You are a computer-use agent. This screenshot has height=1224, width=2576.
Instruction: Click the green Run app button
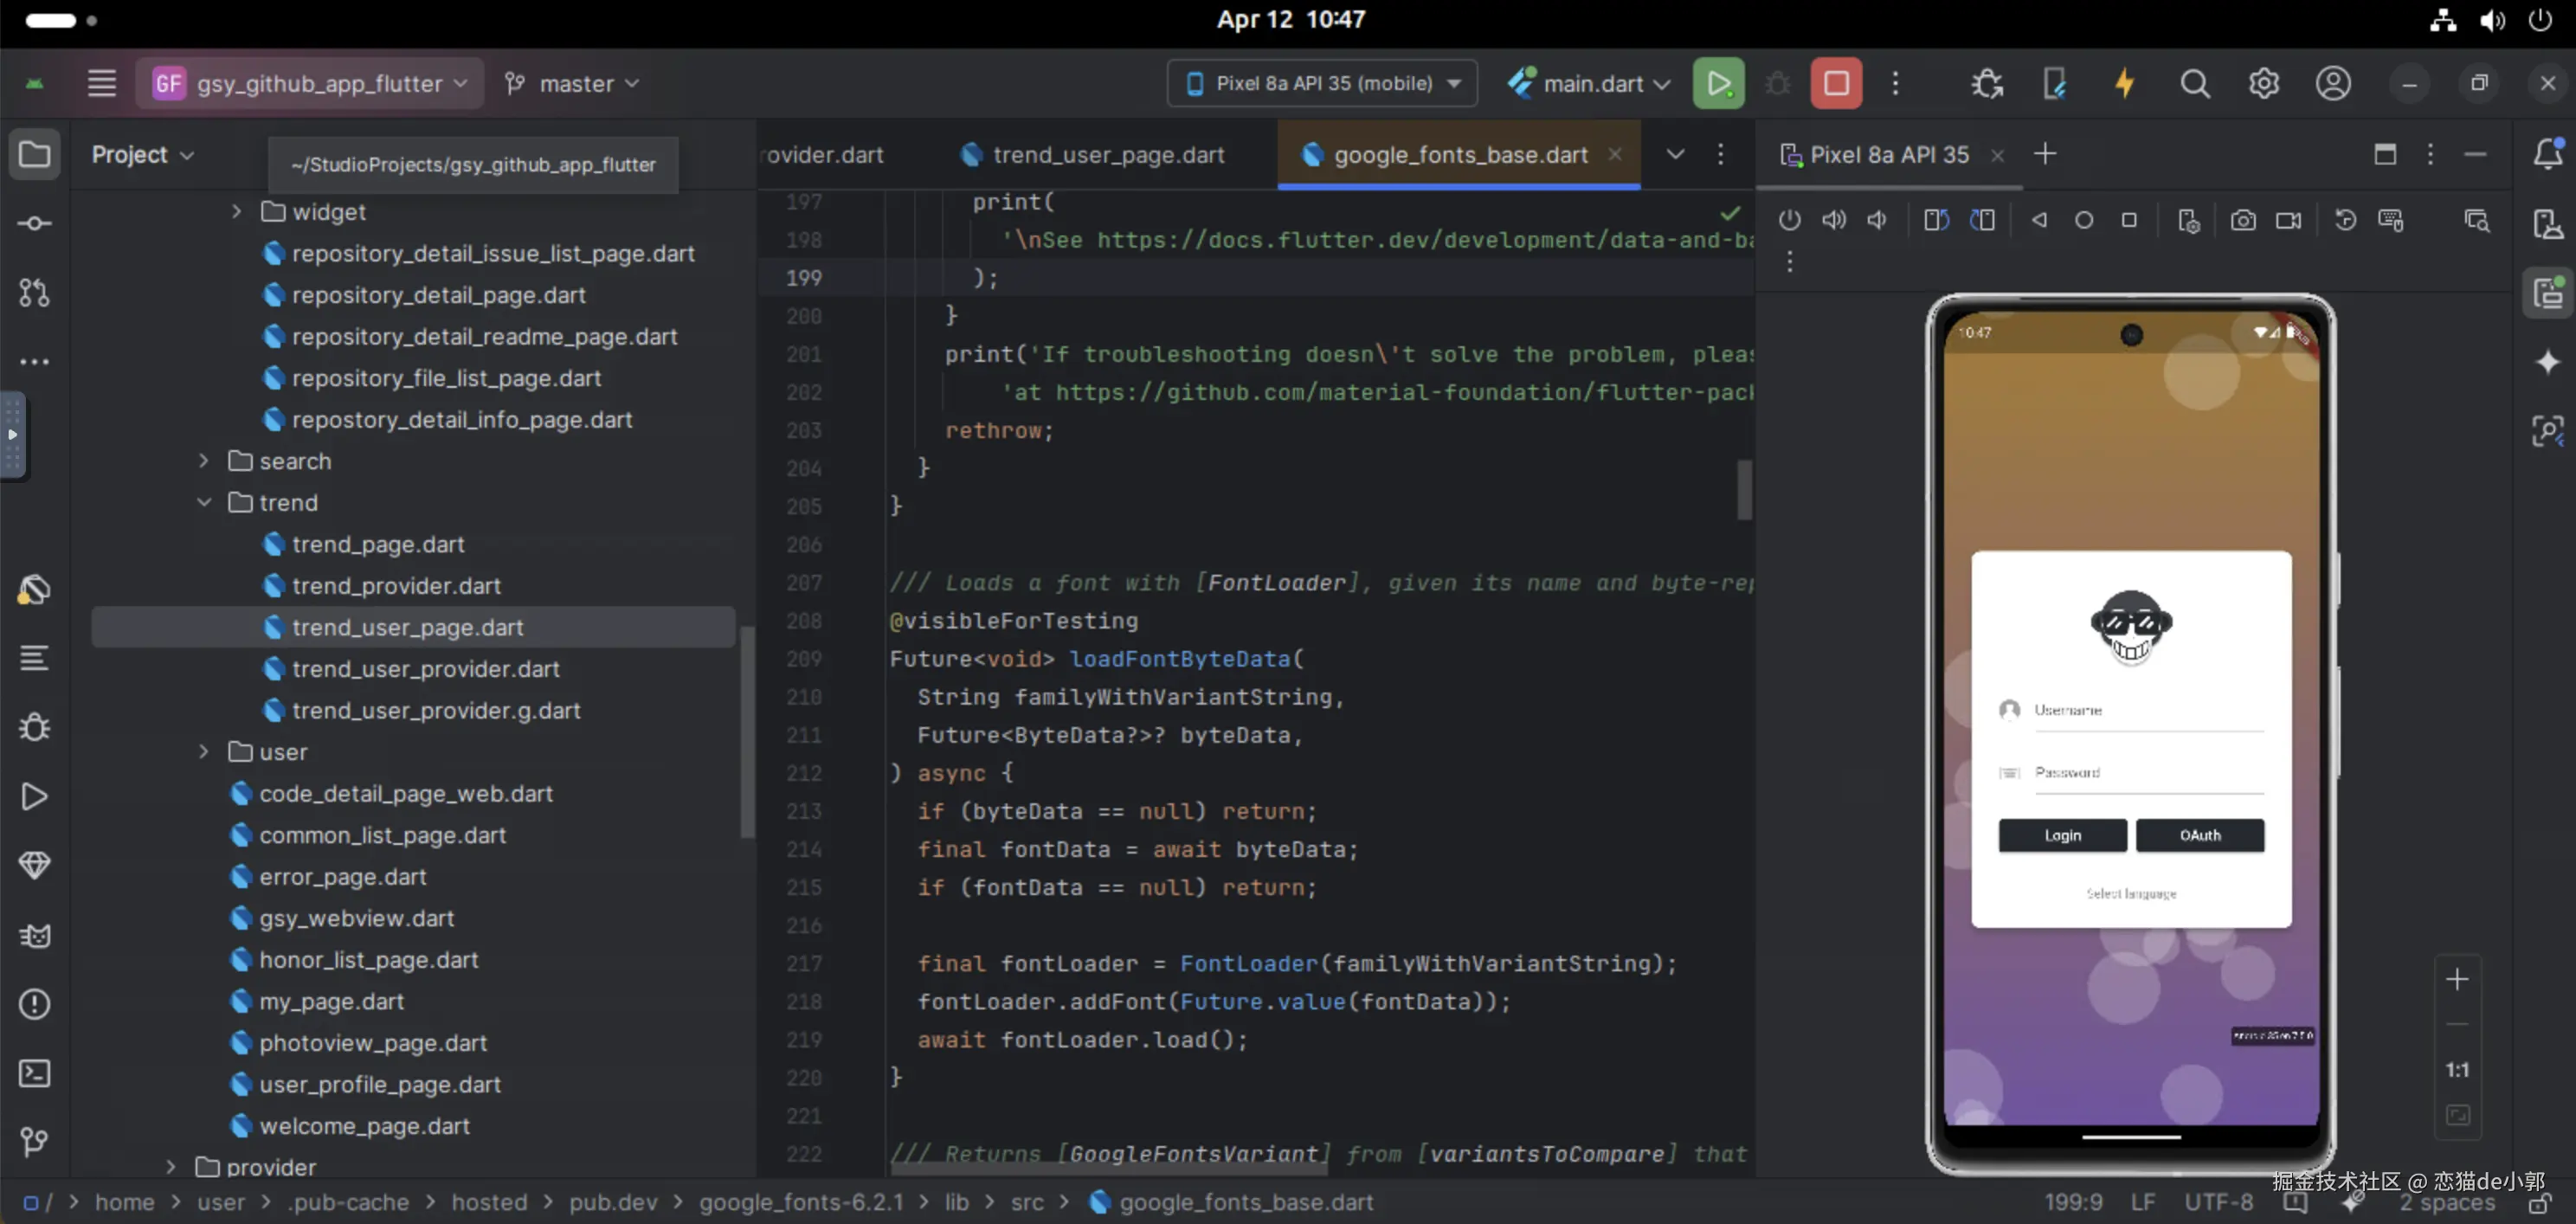[1717, 83]
